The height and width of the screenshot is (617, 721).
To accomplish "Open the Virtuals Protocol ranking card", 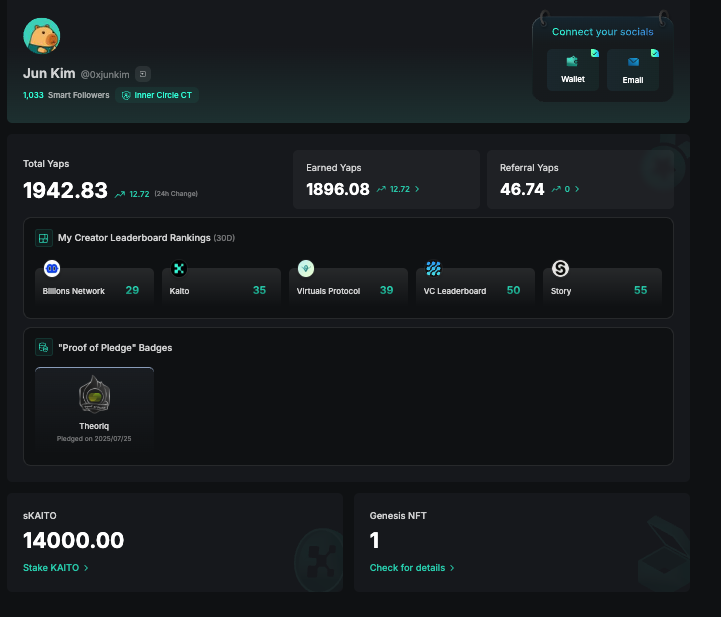I will (x=348, y=286).
